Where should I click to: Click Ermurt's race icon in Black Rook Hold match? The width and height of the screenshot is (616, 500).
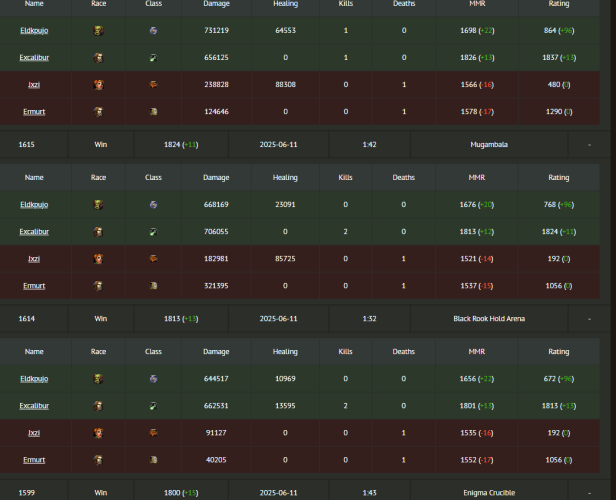[98, 460]
